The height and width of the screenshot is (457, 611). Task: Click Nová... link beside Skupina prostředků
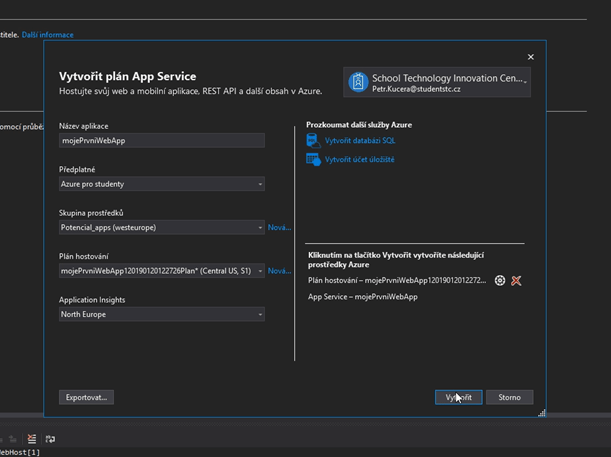click(x=279, y=228)
